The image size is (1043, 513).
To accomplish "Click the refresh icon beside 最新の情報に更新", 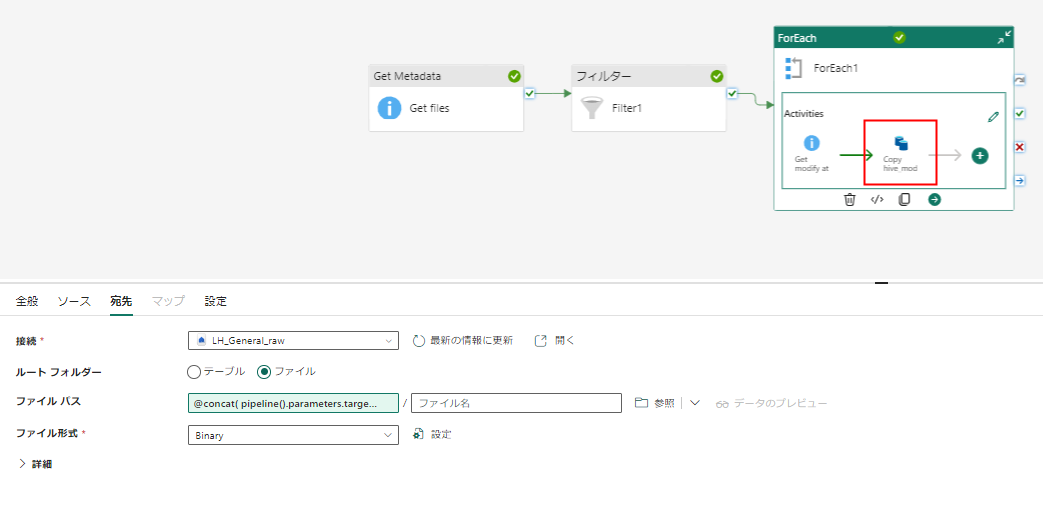I will tap(418, 341).
